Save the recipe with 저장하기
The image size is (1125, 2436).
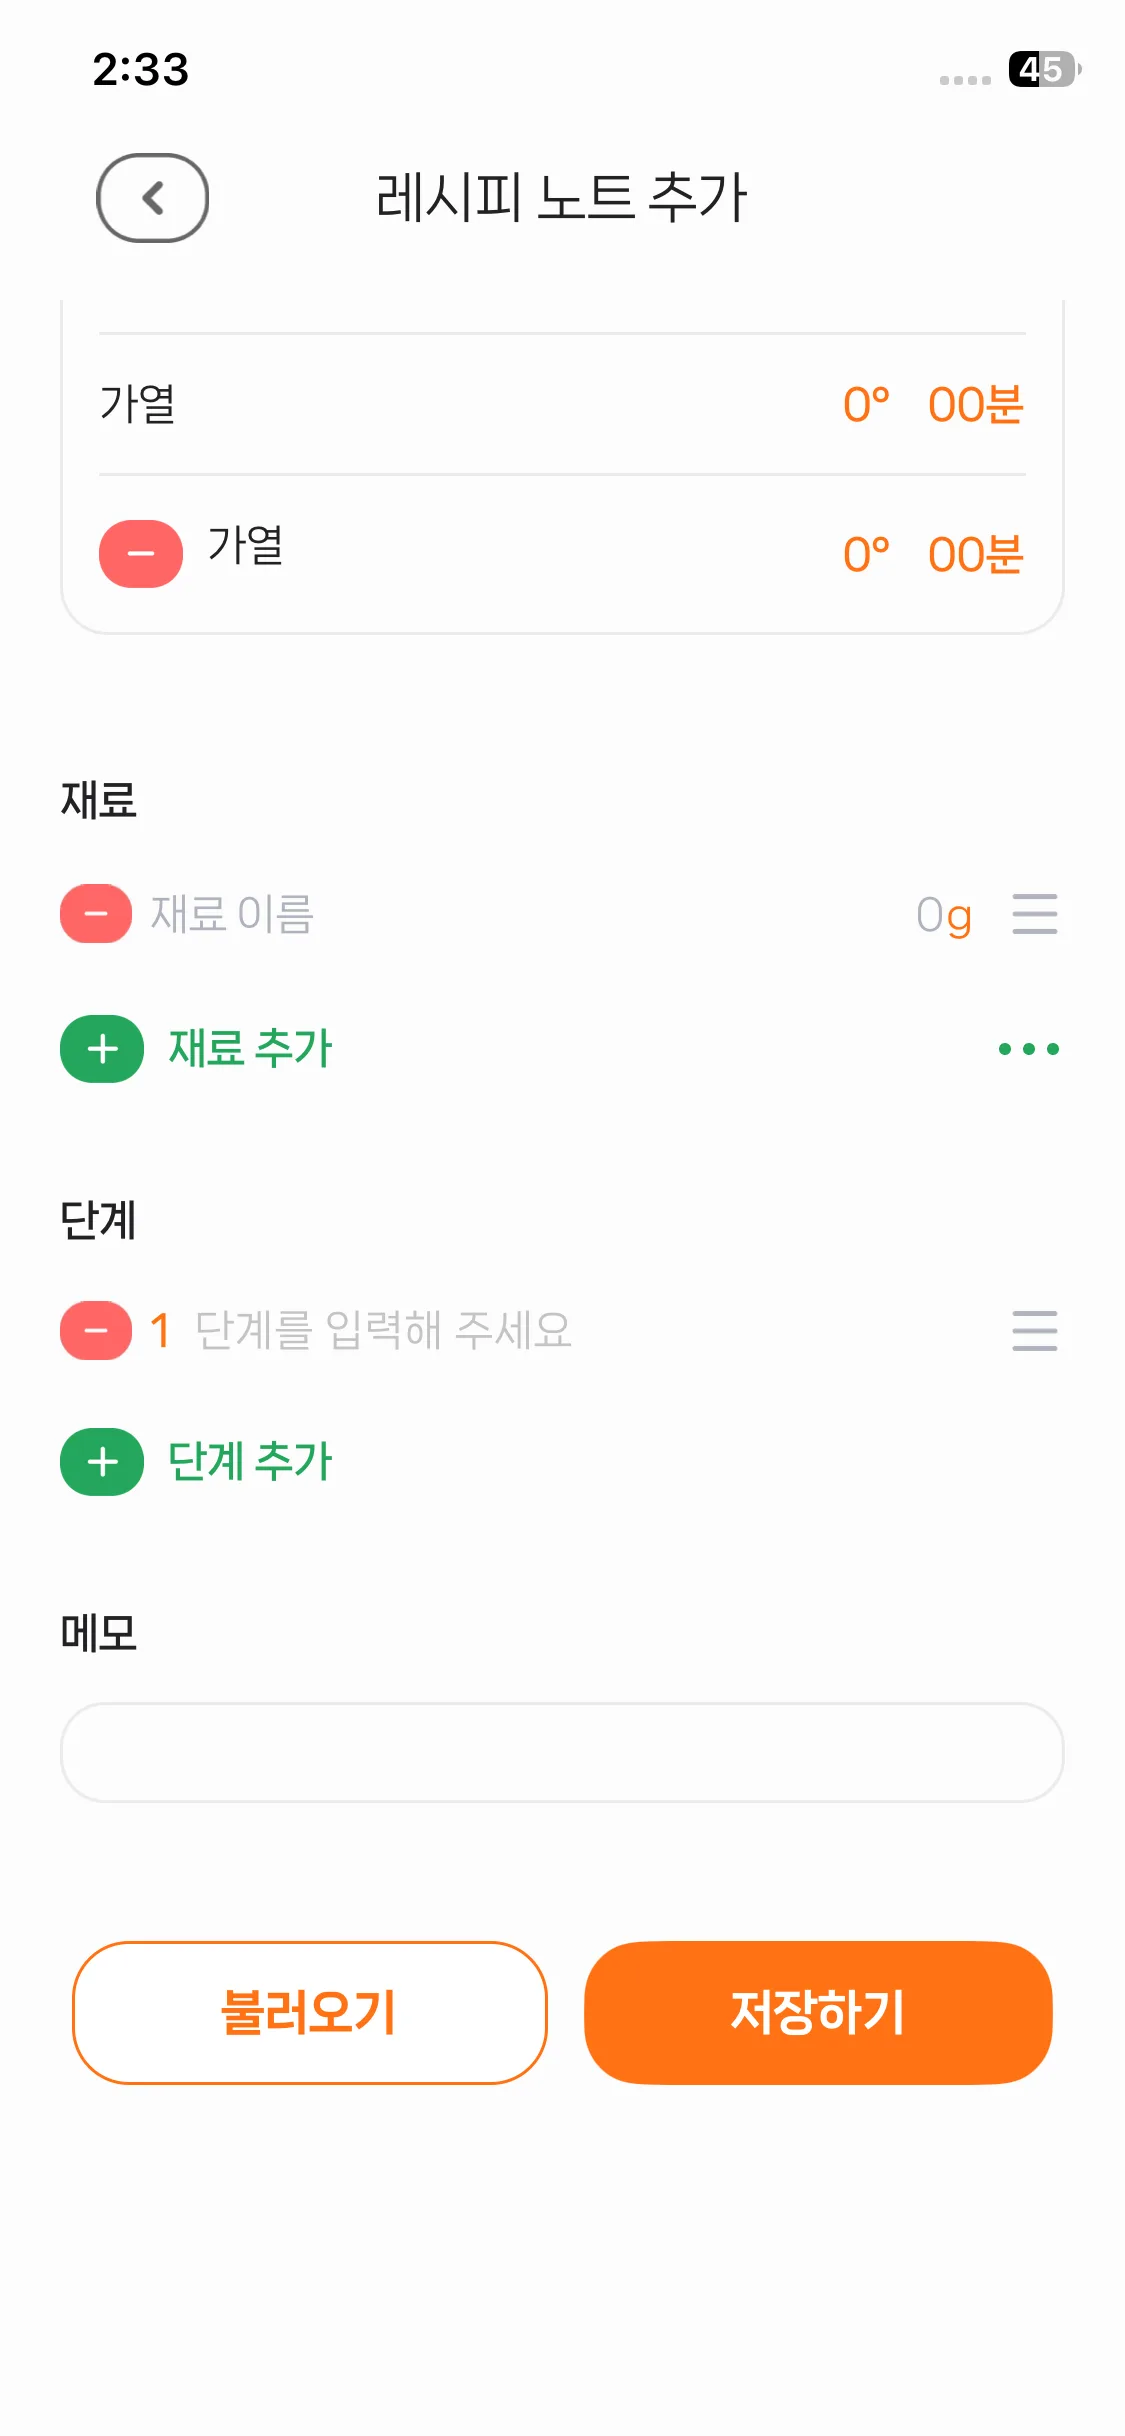pos(818,2012)
